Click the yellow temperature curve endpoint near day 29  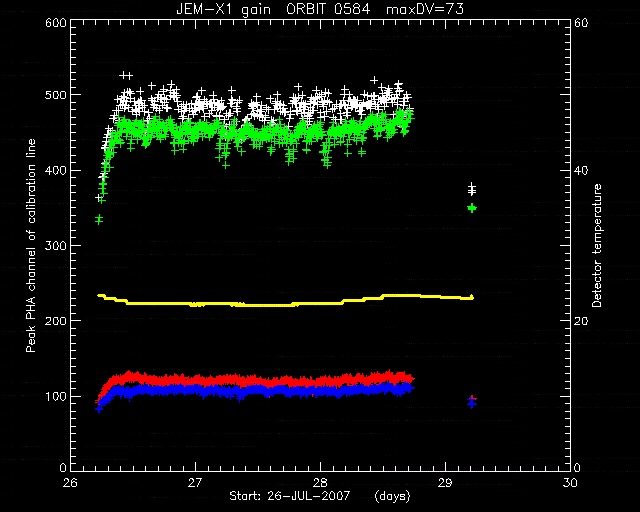coord(472,297)
